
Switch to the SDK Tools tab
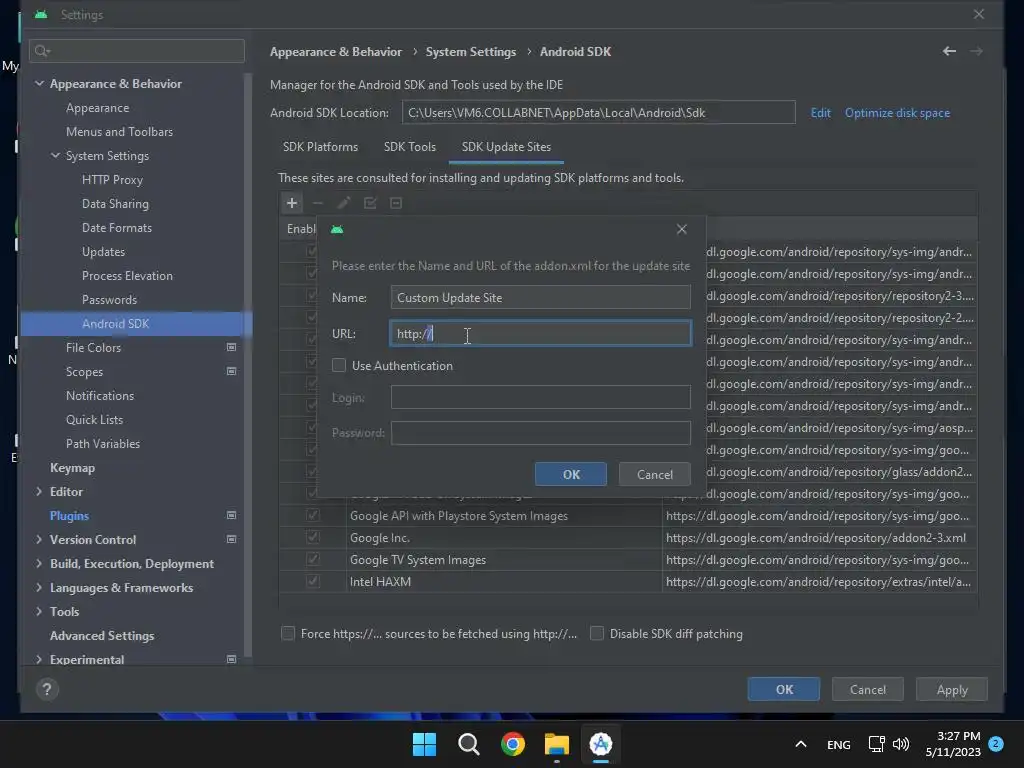point(409,147)
